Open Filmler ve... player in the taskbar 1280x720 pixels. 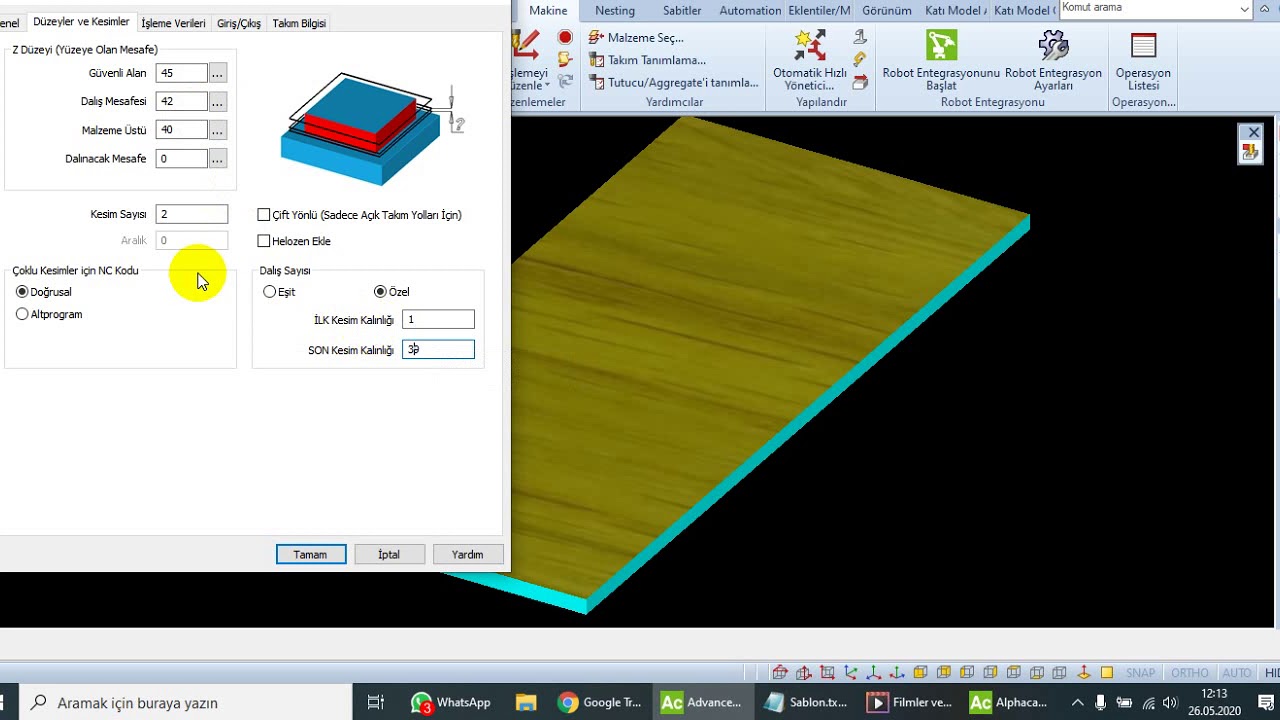(909, 702)
